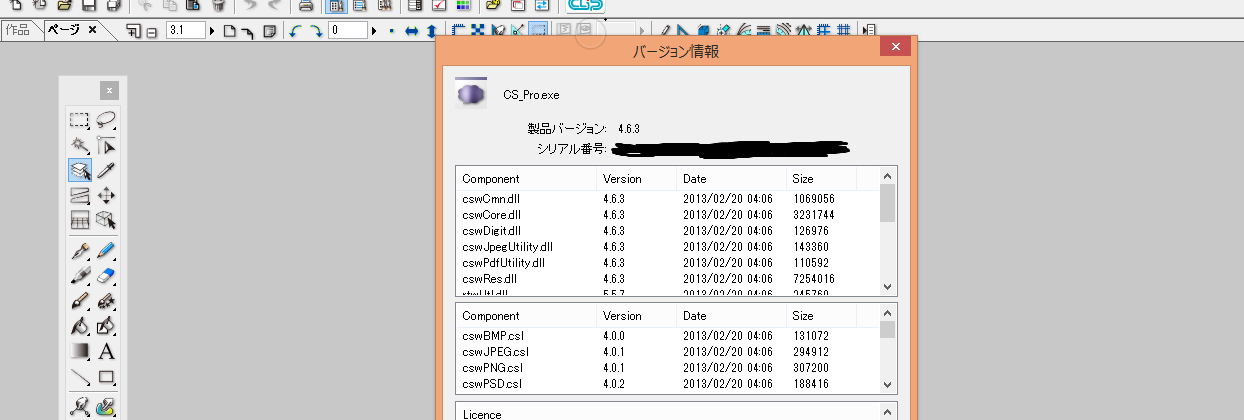Click the zoom percentage field showing 3.1
The width and height of the screenshot is (1244, 420).
(185, 31)
